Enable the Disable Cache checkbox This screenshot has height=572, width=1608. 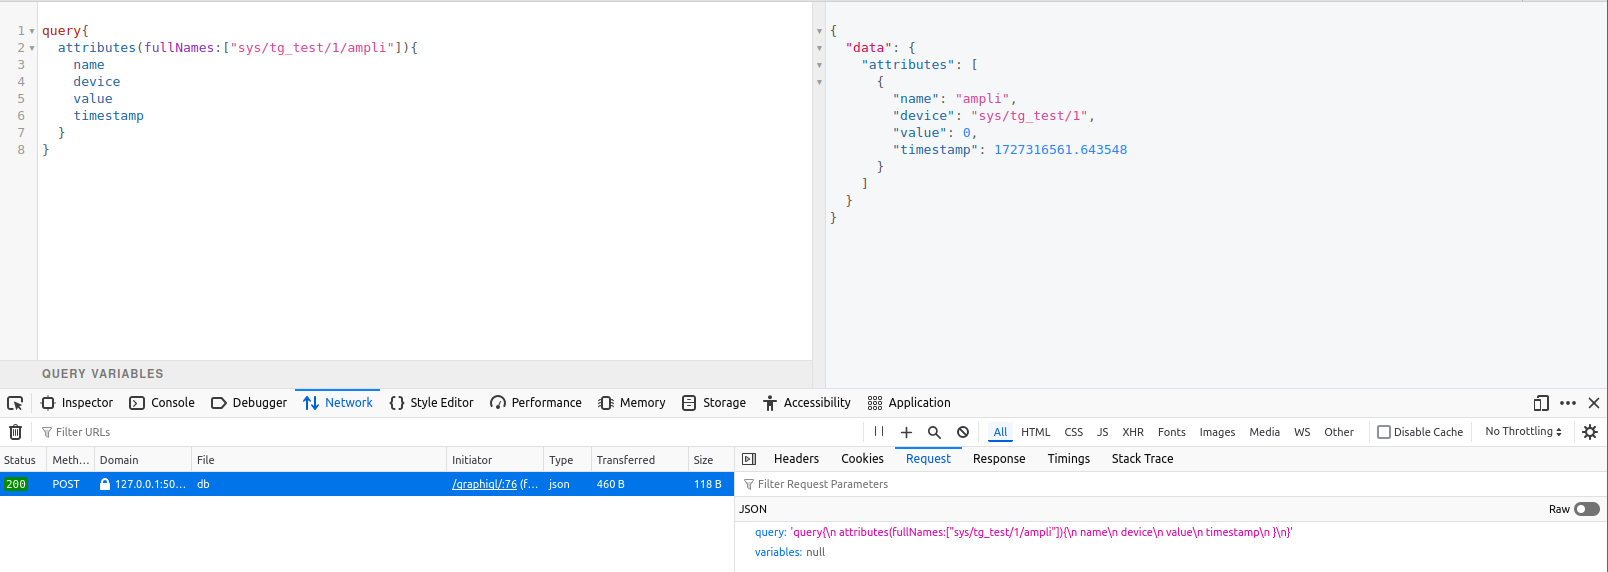coord(1384,432)
